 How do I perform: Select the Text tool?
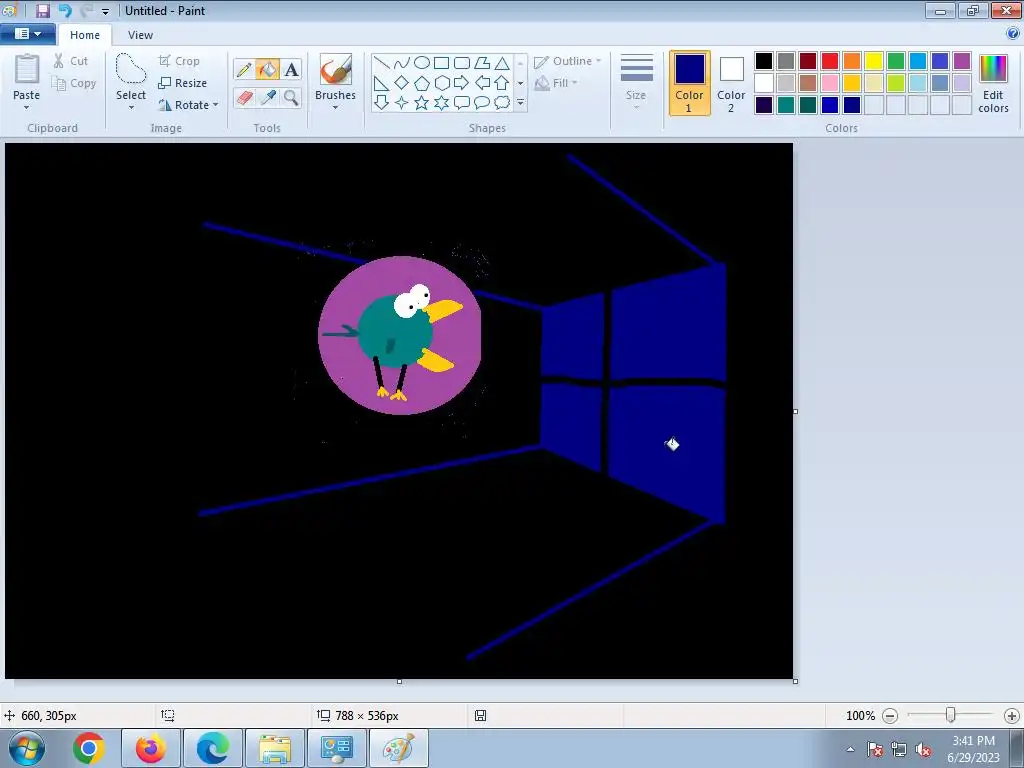click(x=291, y=69)
